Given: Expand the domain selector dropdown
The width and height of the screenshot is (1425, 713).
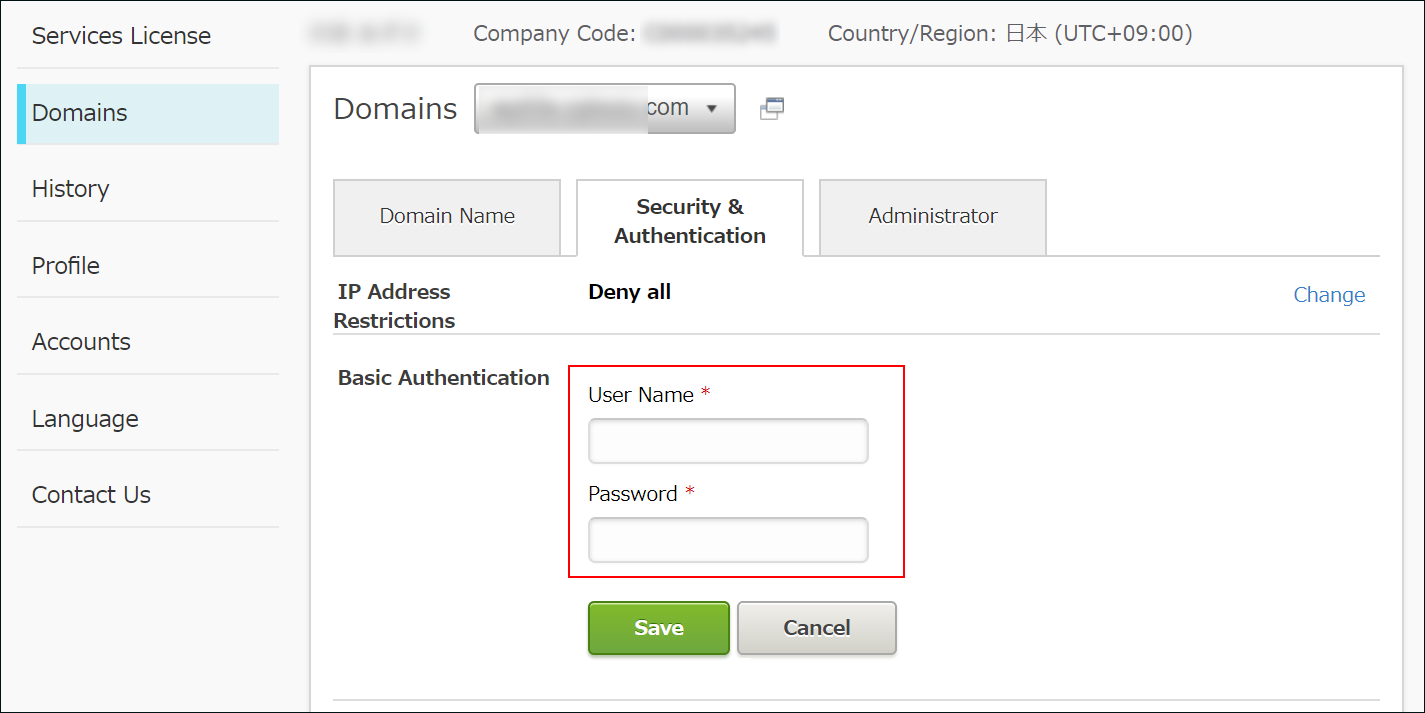Looking at the screenshot, I should point(604,109).
